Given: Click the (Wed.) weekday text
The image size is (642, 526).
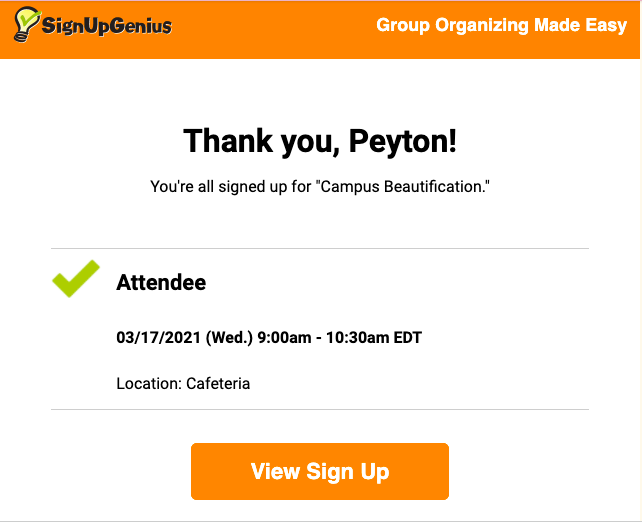Looking at the screenshot, I should click(229, 338).
